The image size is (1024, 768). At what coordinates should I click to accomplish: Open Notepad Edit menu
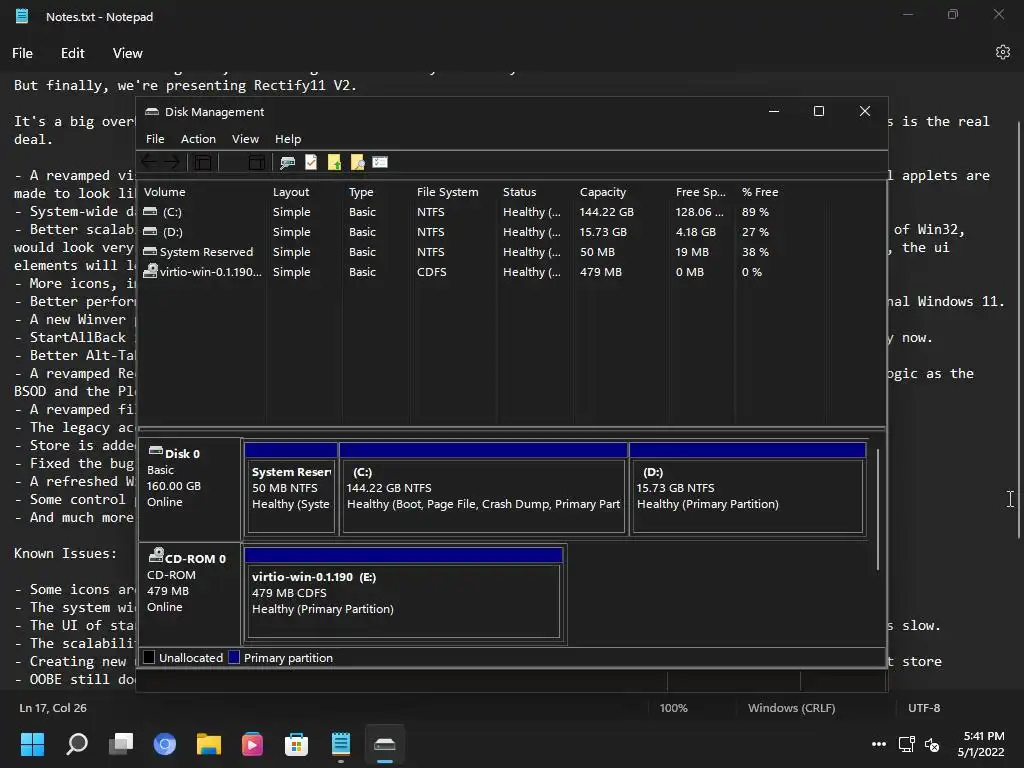coord(72,53)
